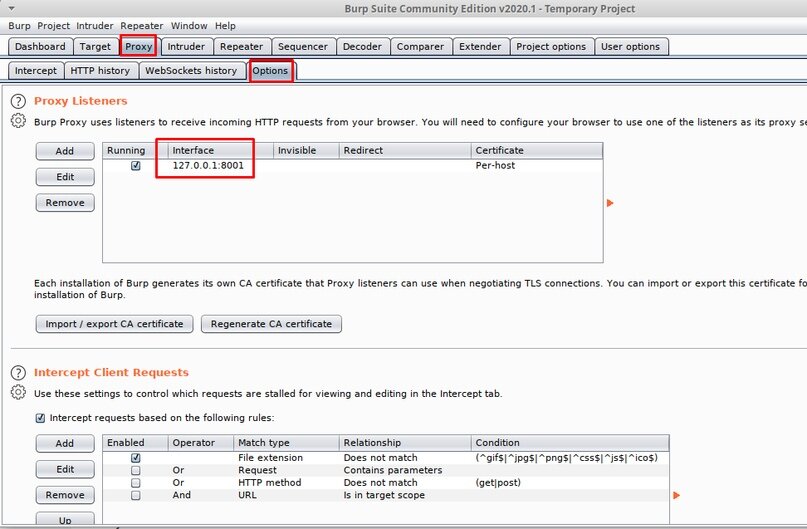Click Import / export CA certificate

pyautogui.click(x=114, y=324)
